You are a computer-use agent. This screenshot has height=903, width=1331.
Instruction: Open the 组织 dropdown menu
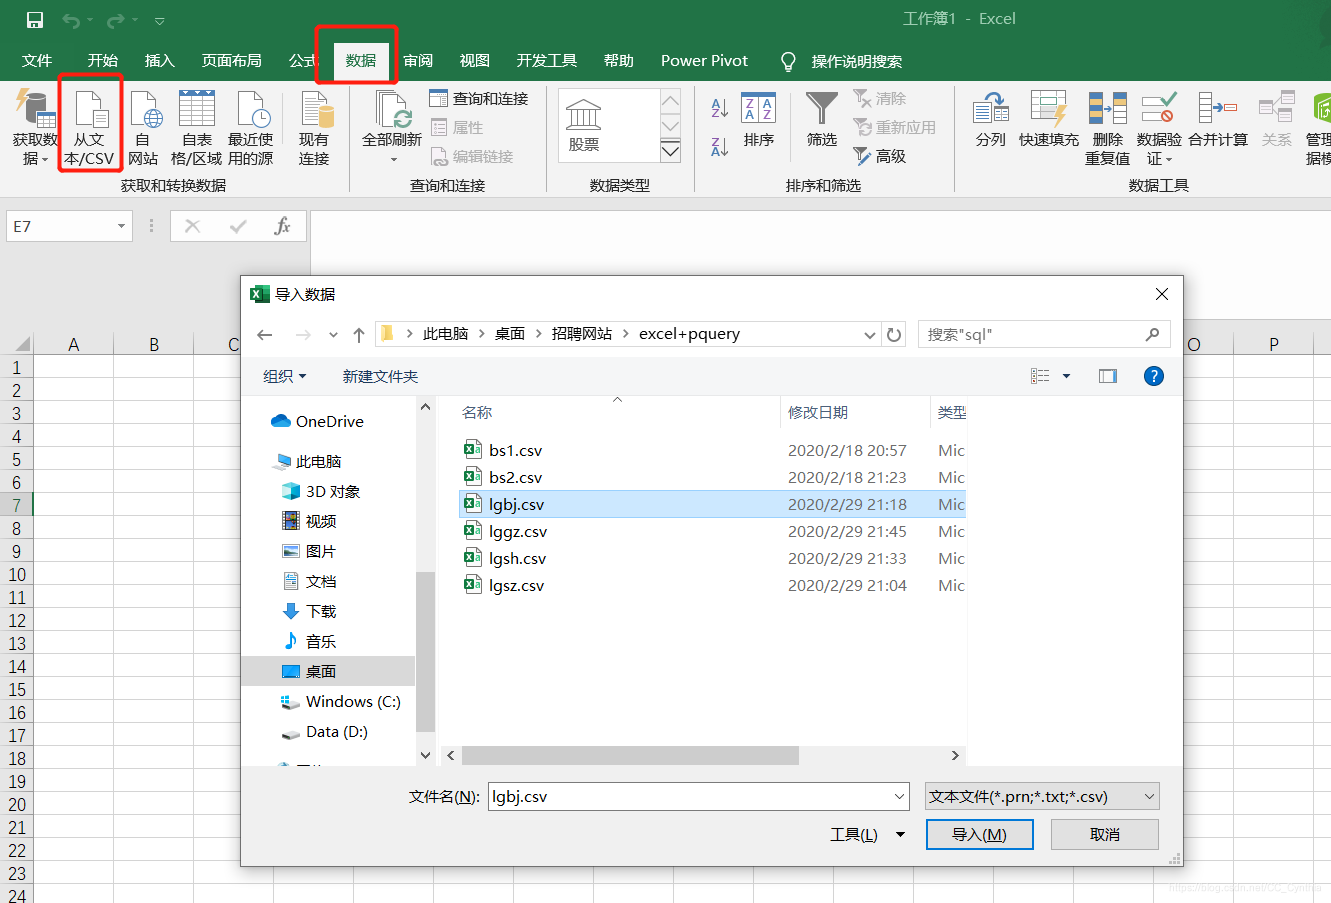[x=284, y=377]
